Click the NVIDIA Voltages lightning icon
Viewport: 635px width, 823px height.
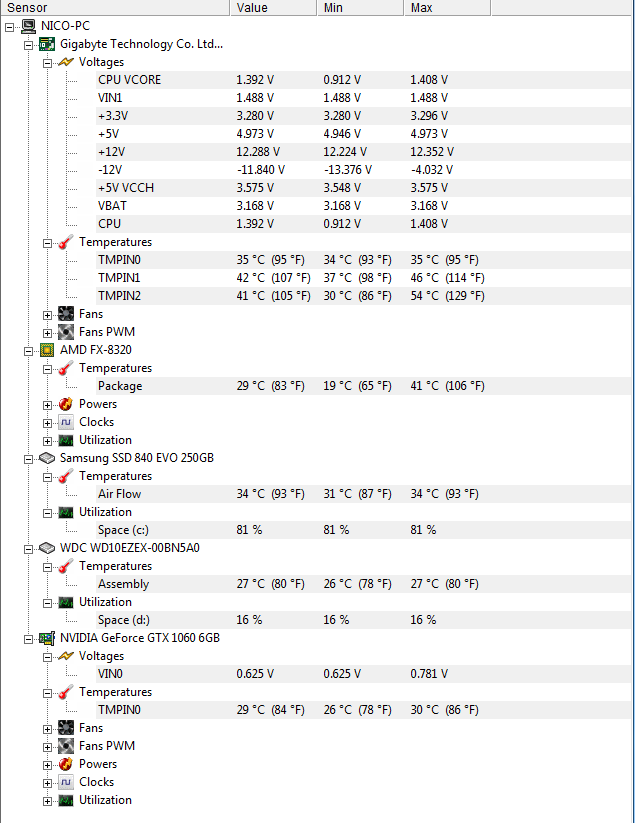[x=66, y=656]
